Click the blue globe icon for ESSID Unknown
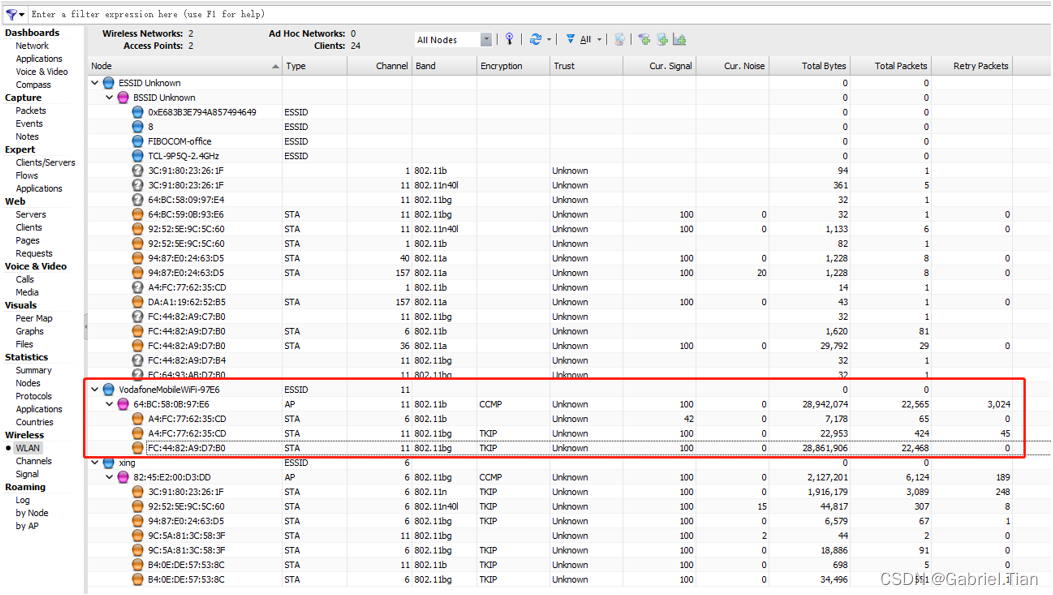Viewport: 1053px width, 595px height. pyautogui.click(x=109, y=83)
